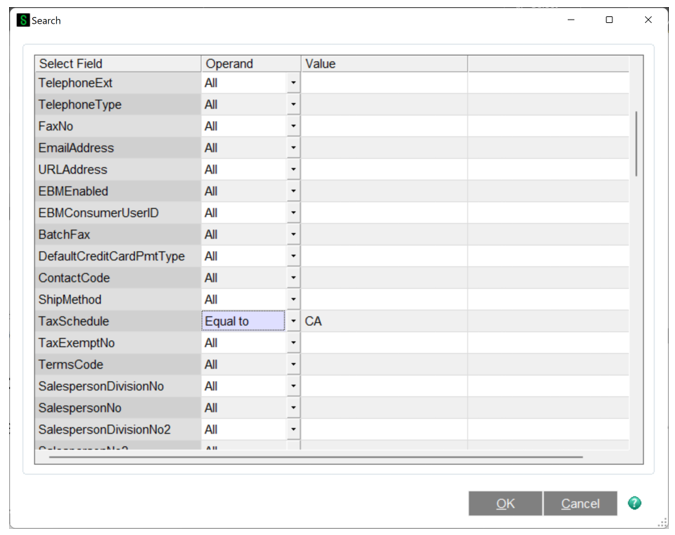Select the ShipMethod field row label
This screenshot has width=675, height=535.
[118, 299]
